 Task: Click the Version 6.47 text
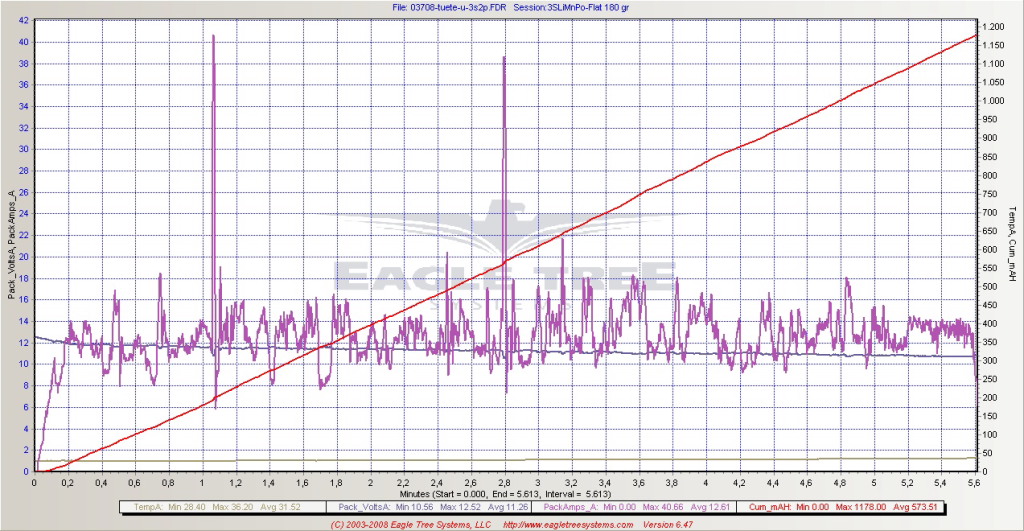pyautogui.click(x=668, y=524)
